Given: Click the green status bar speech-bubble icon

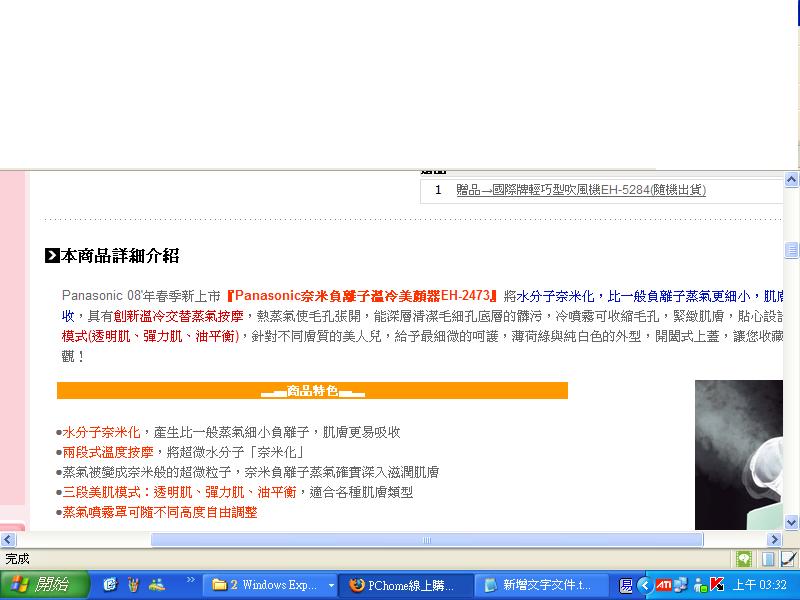Looking at the screenshot, I should click(x=744, y=559).
